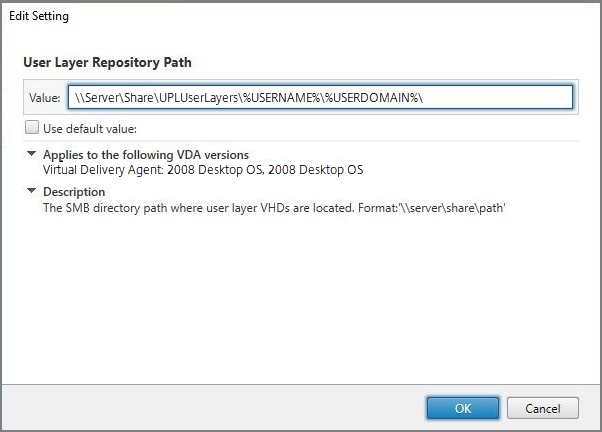Collapse the Applies to VDA versions triangle

coord(32,155)
